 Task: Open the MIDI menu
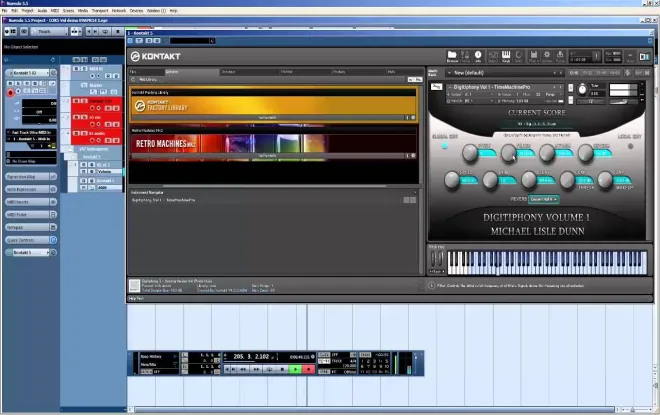[x=55, y=11]
